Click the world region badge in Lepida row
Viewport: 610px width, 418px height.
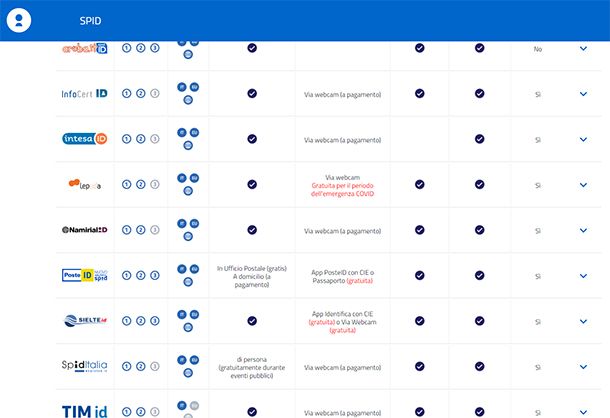(x=188, y=191)
